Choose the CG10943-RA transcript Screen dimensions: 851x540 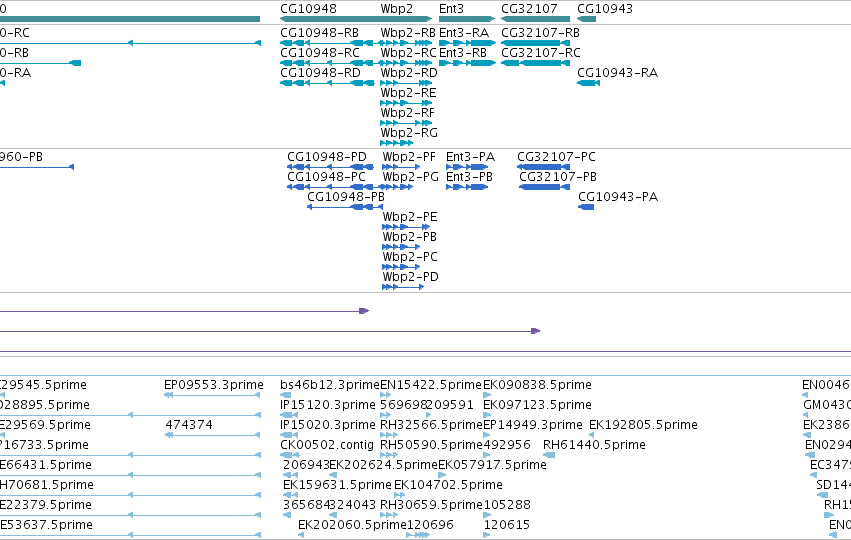pyautogui.click(x=618, y=73)
